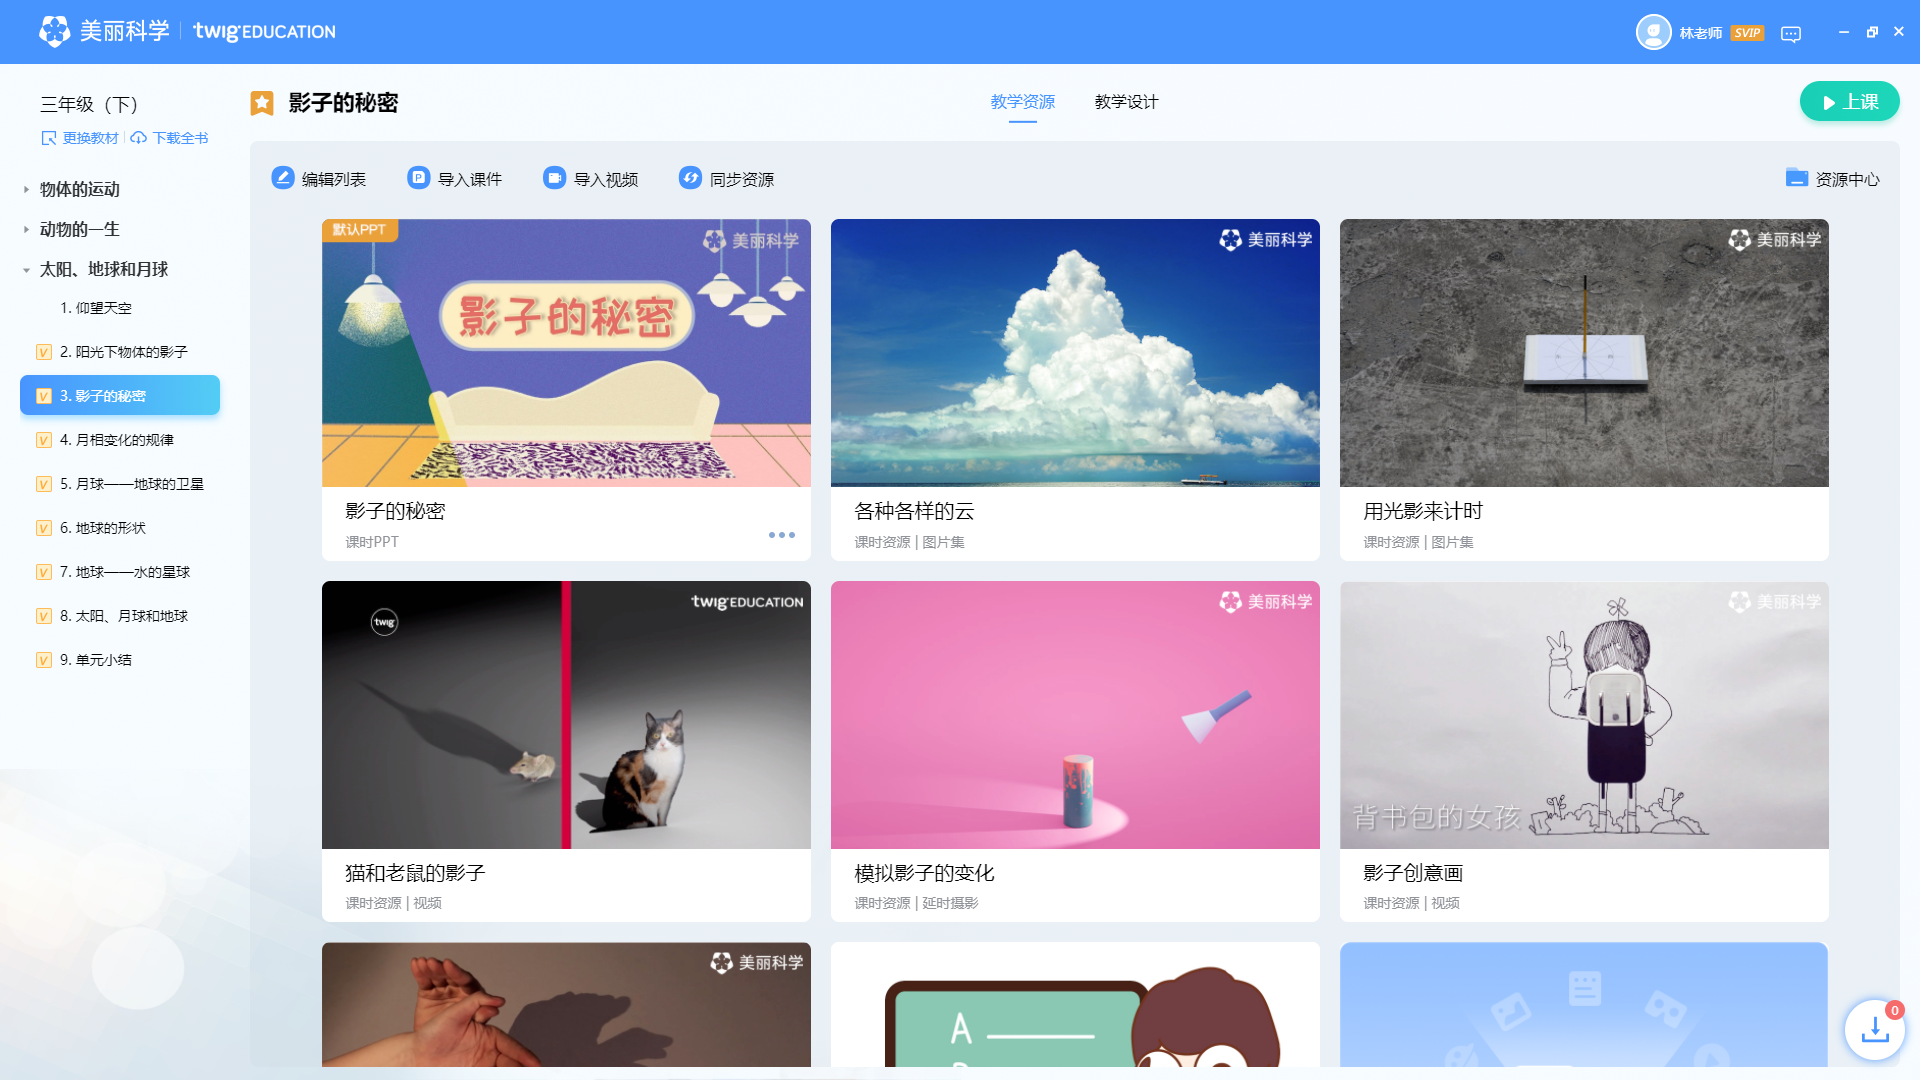1920x1080 pixels.
Task: Toggle the V marker for 月球——地球的卫星
Action: [44, 484]
